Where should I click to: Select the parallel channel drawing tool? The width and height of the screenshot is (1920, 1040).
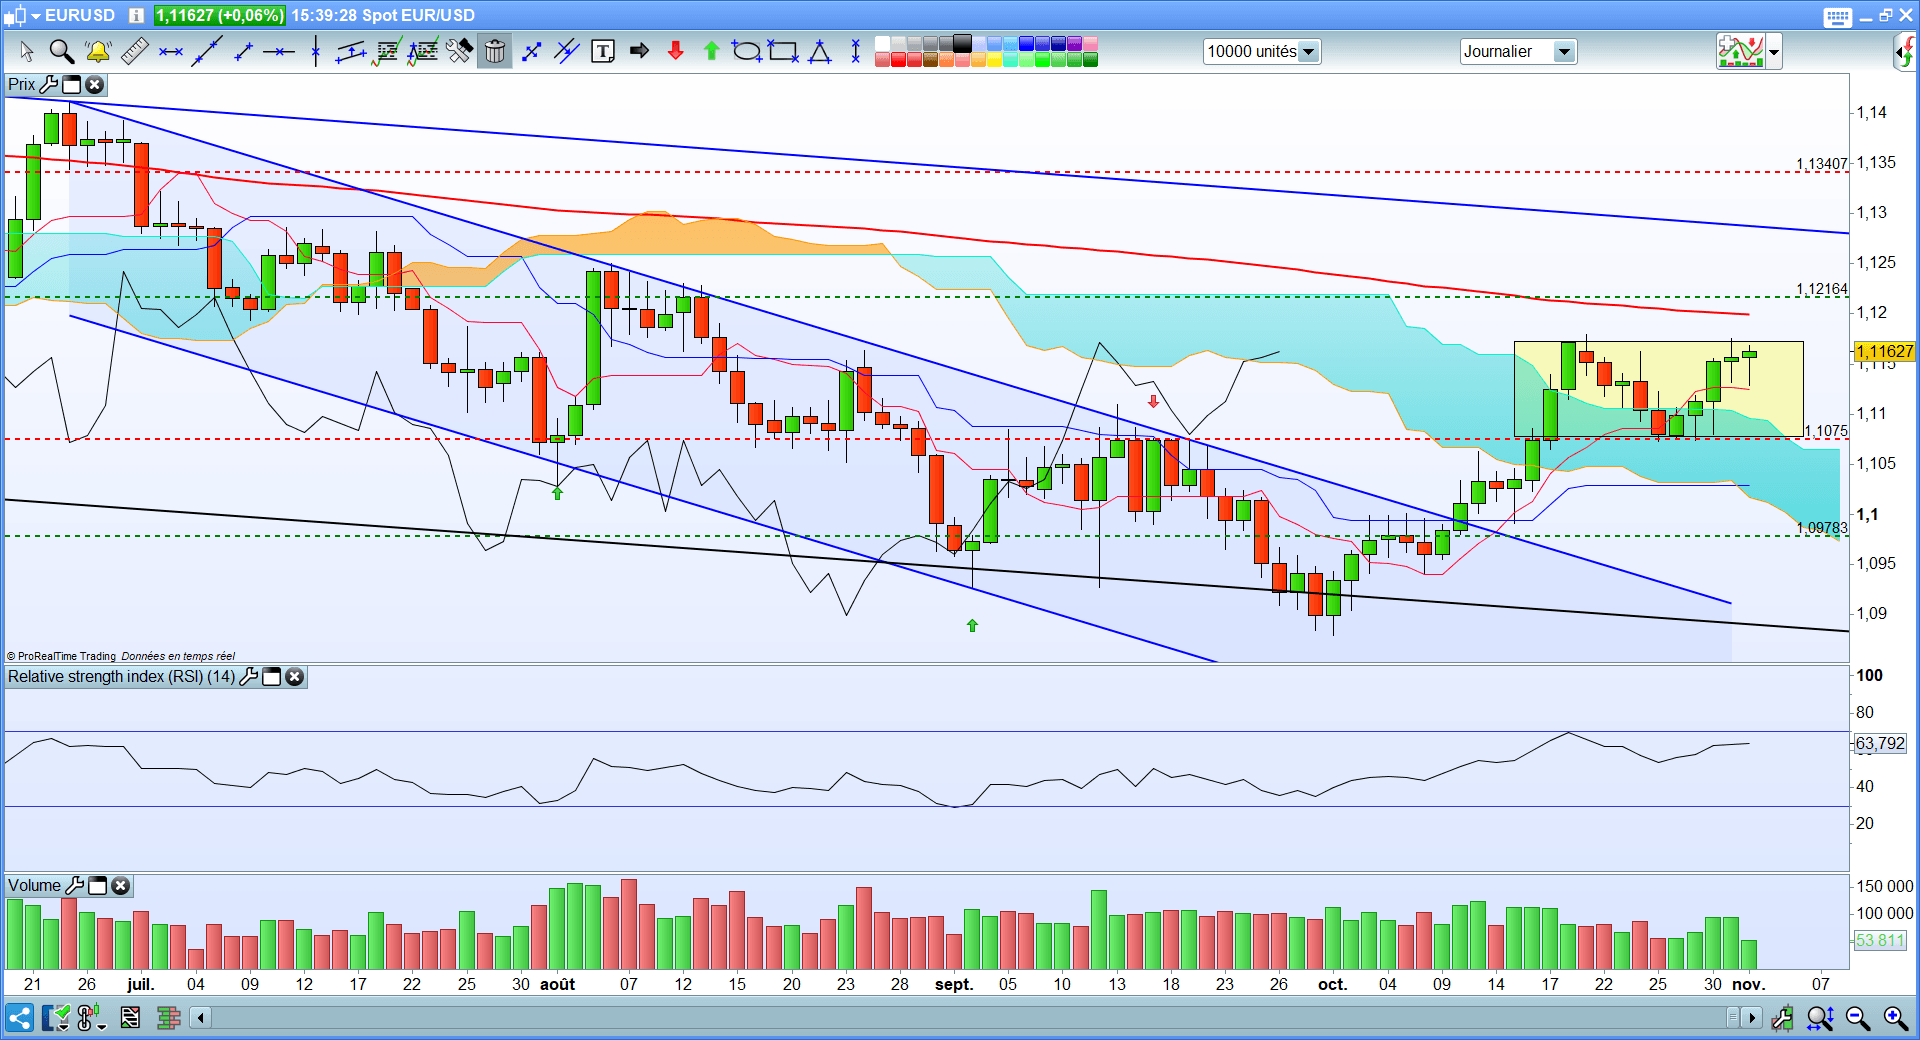(x=351, y=51)
